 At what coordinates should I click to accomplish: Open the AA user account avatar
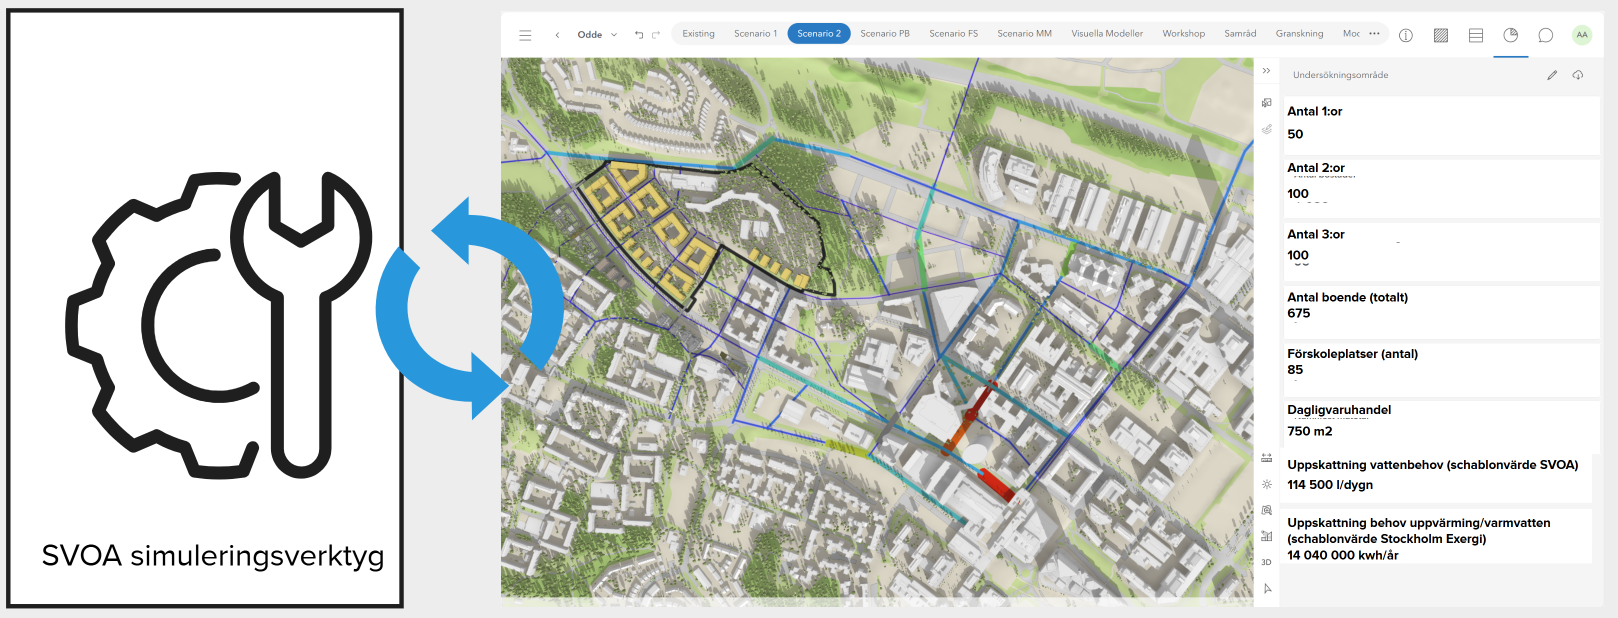click(x=1582, y=35)
